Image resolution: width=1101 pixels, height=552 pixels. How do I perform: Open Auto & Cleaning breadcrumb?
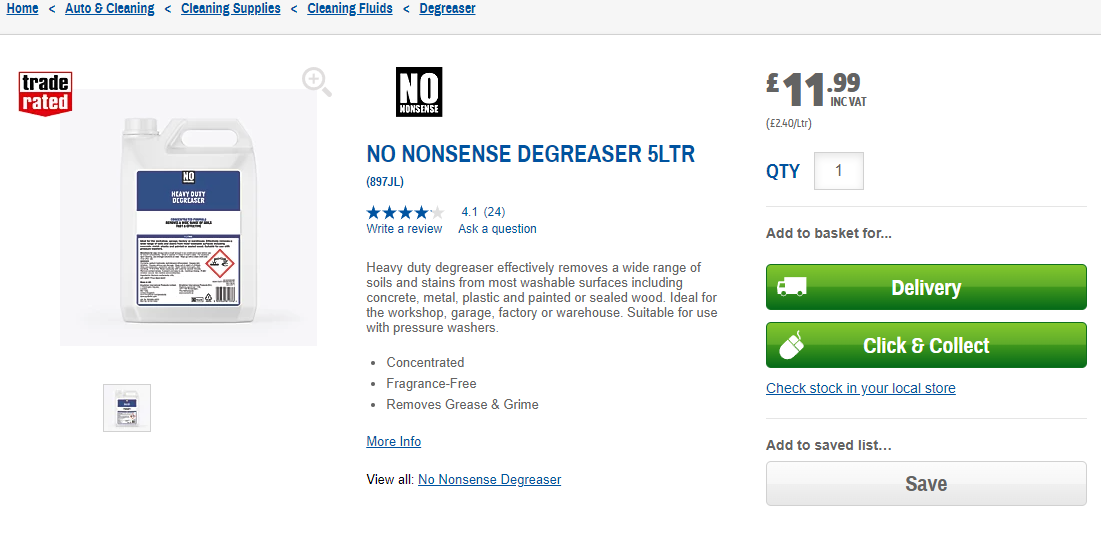point(110,8)
